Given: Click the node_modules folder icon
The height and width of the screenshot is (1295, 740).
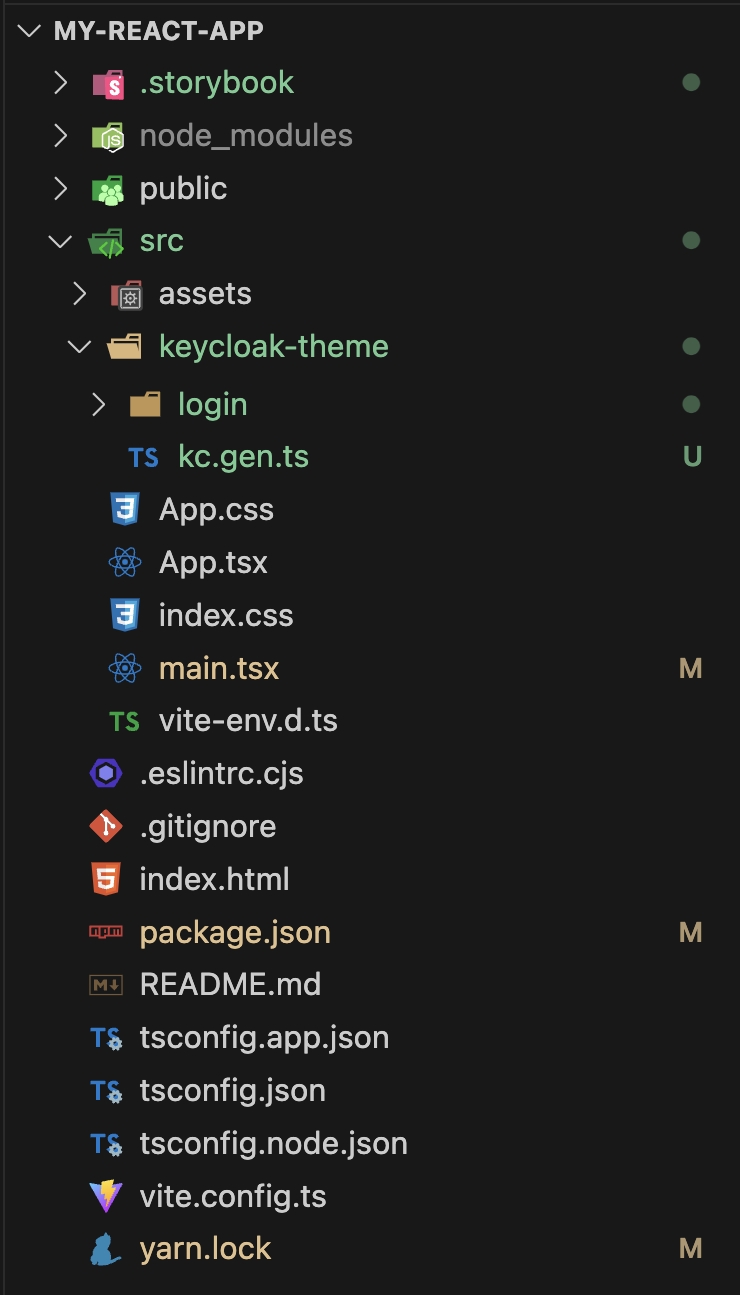Looking at the screenshot, I should click(x=107, y=136).
